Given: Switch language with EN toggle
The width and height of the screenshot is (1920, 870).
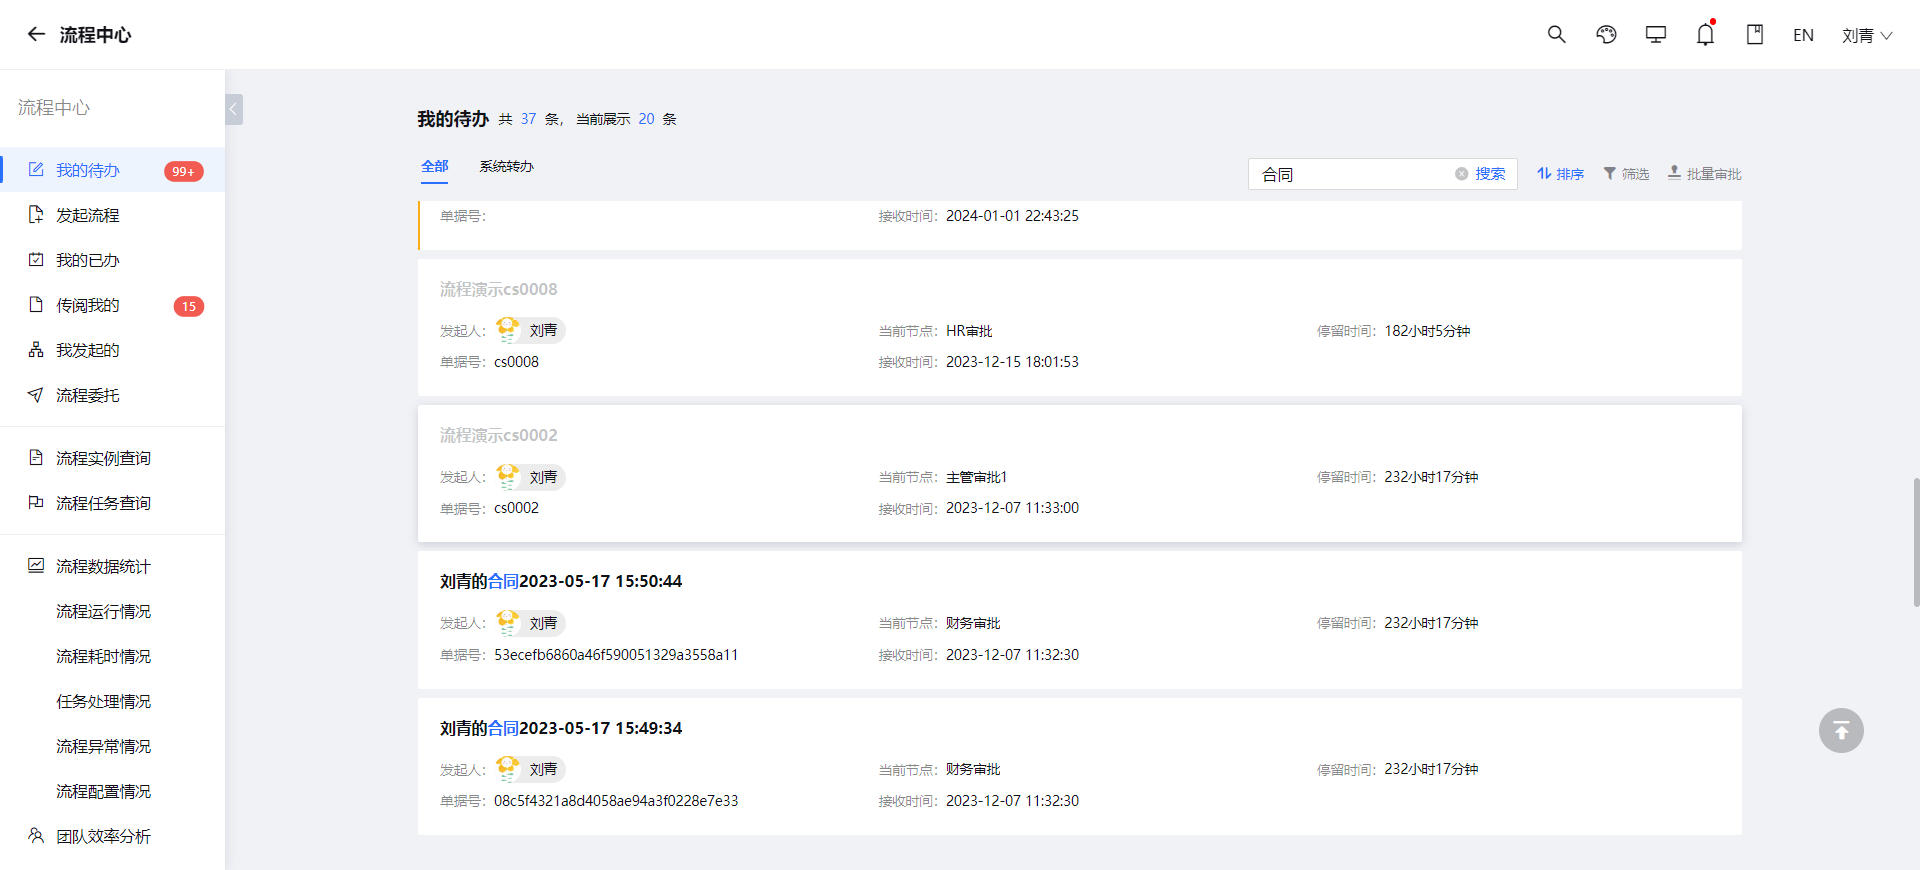Looking at the screenshot, I should pos(1803,35).
